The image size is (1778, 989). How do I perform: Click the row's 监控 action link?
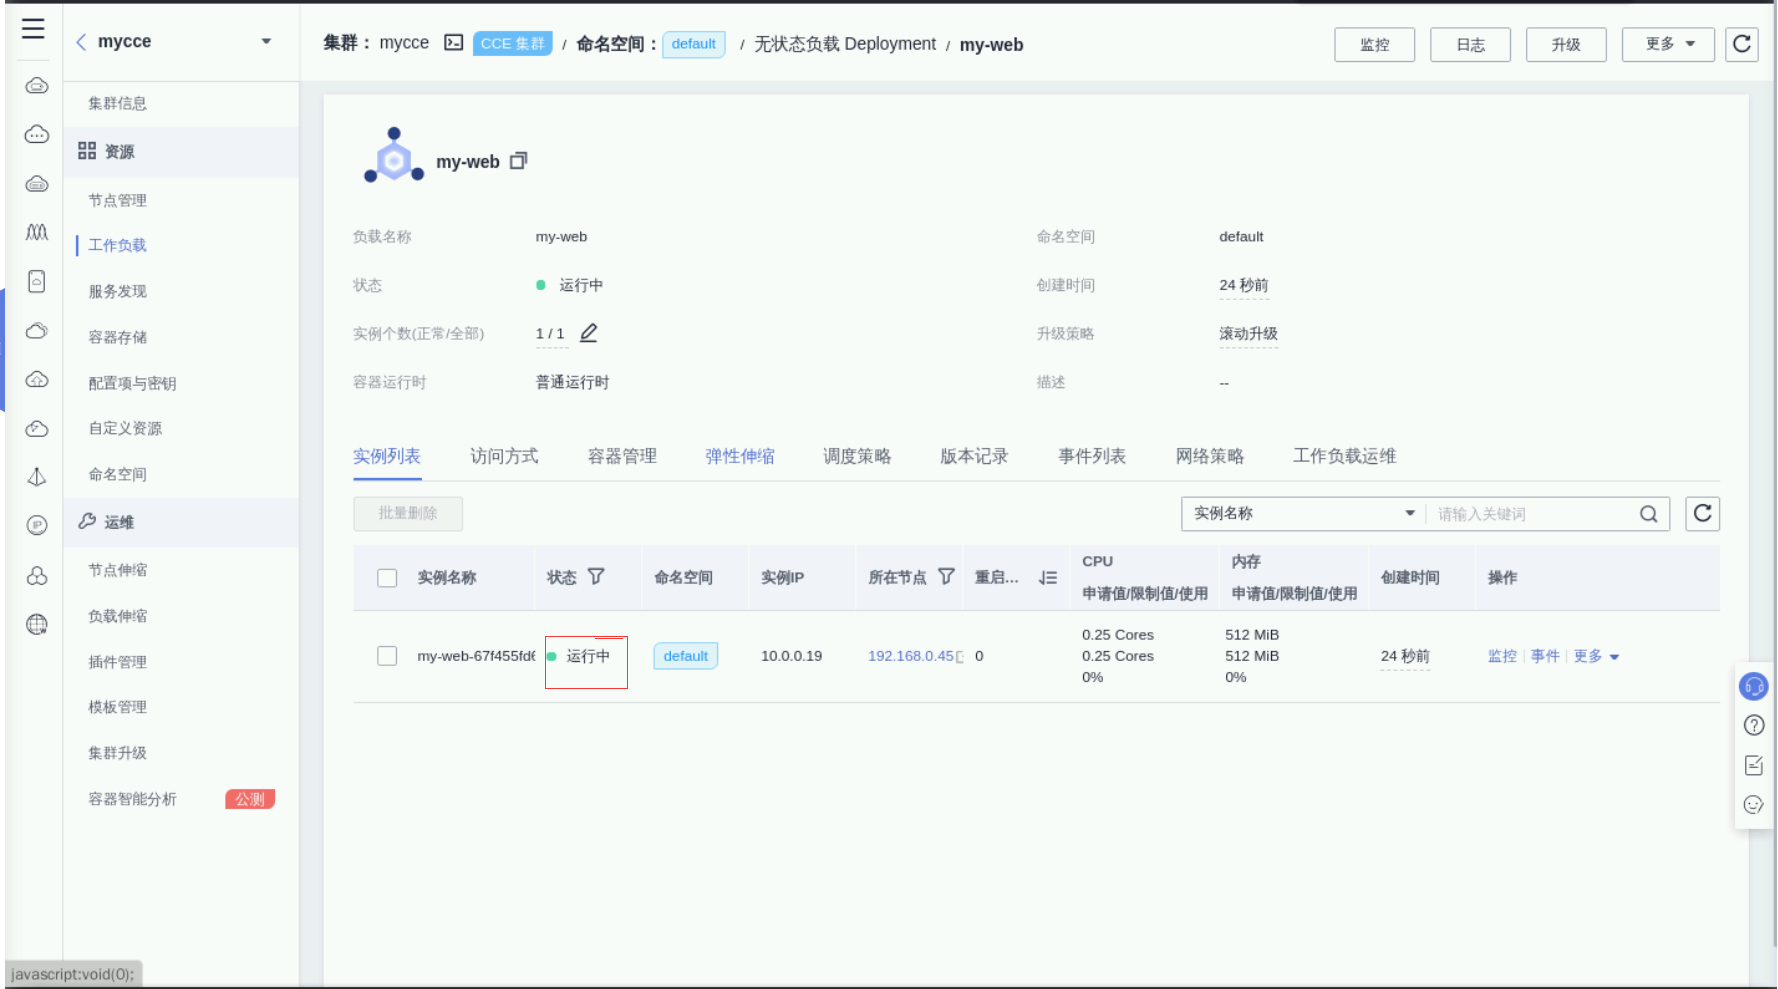[1502, 656]
